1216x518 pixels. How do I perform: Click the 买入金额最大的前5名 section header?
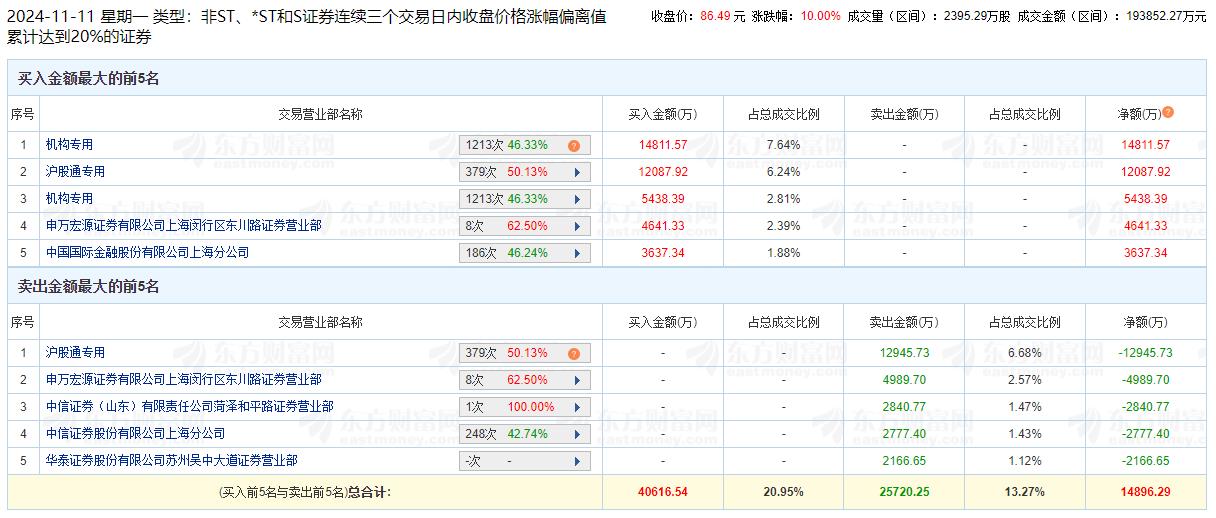(89, 79)
